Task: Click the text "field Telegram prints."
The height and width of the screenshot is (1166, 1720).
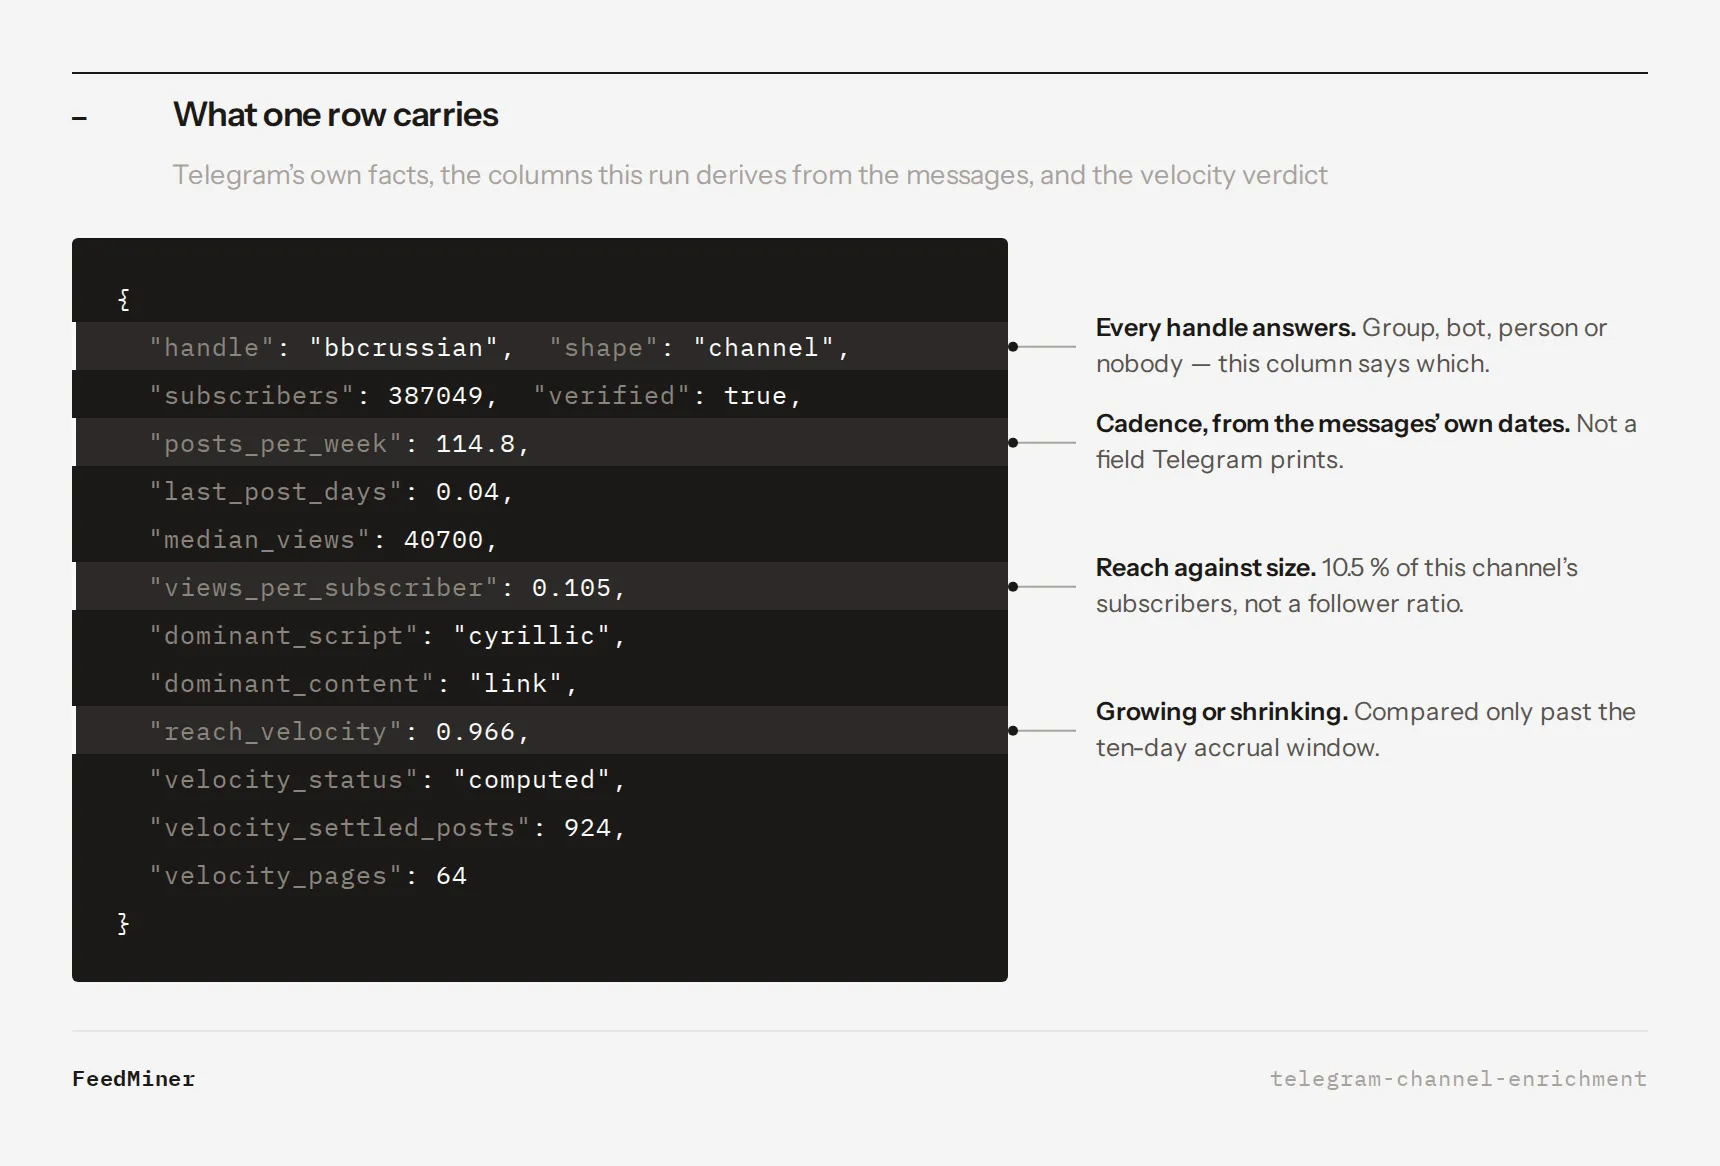Action: pyautogui.click(x=1220, y=460)
